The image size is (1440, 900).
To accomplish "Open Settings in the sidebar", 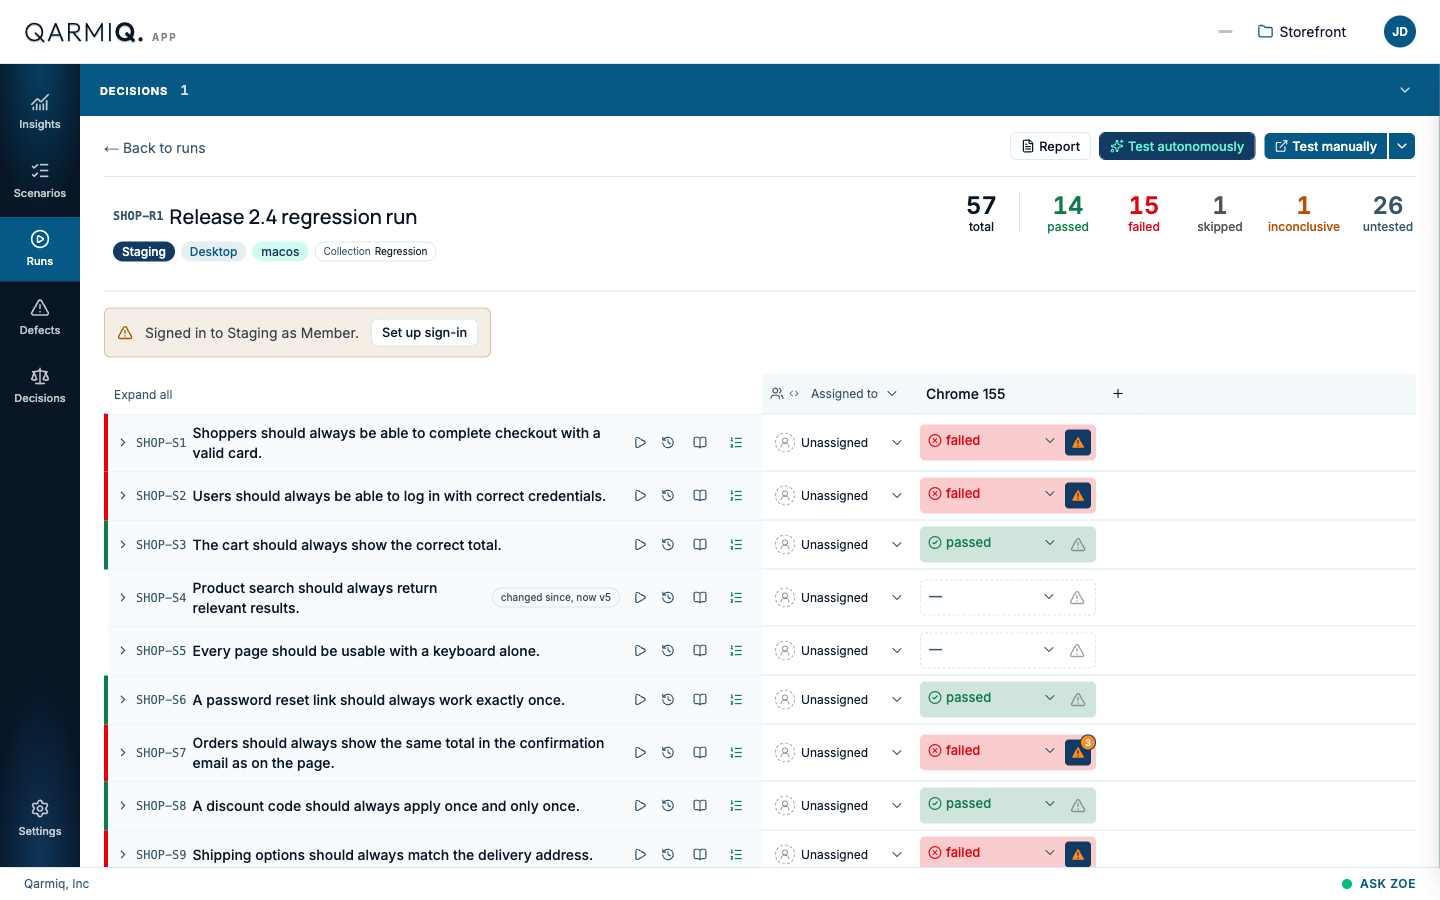I will 40,819.
